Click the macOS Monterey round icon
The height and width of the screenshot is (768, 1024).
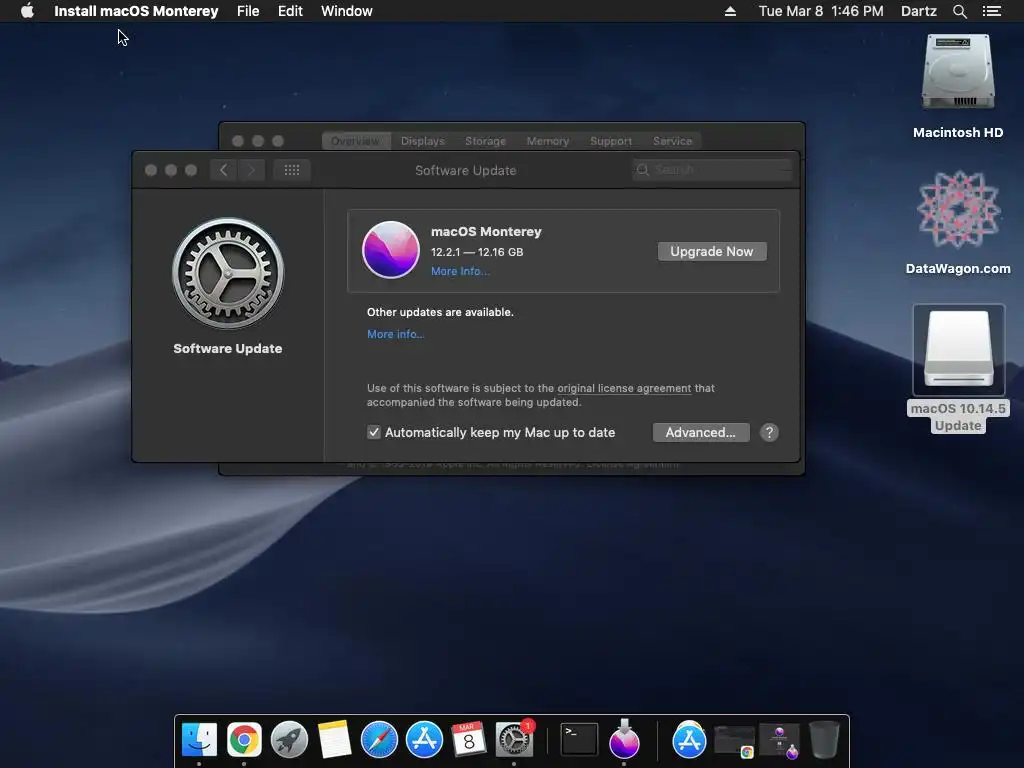pyautogui.click(x=391, y=250)
